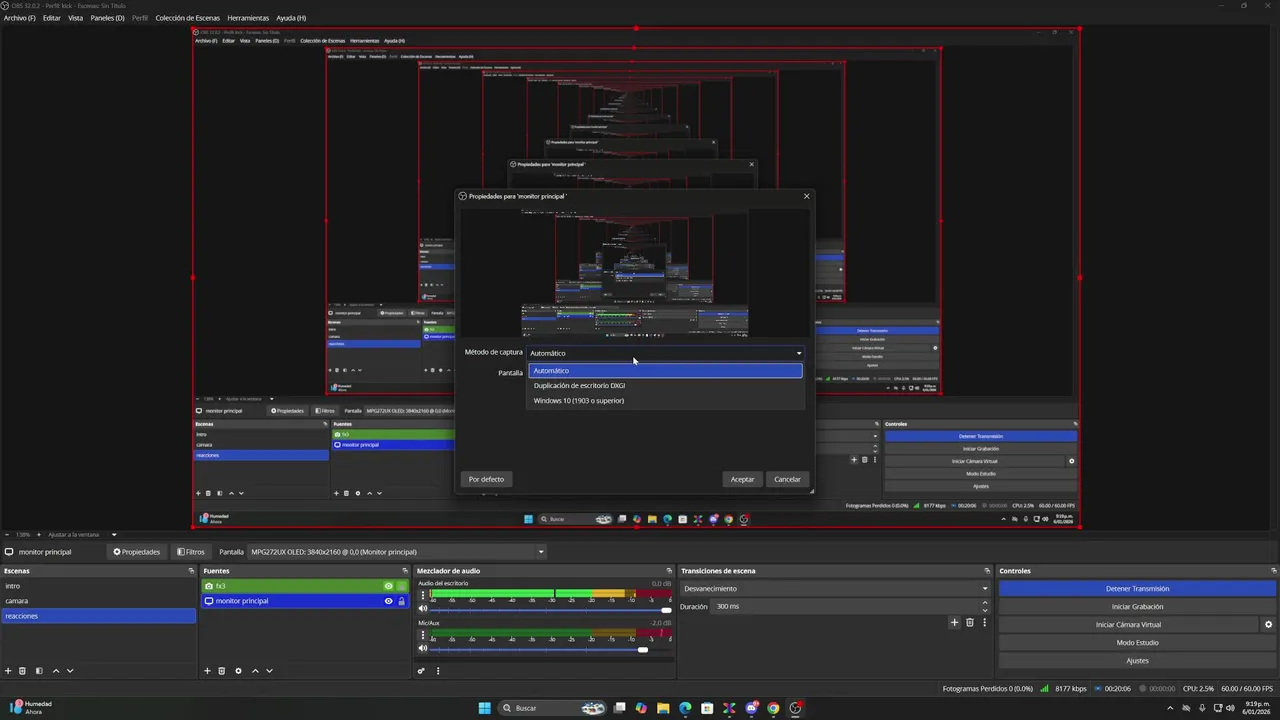
Task: Click Iniciar Grabación button
Action: 1137,607
